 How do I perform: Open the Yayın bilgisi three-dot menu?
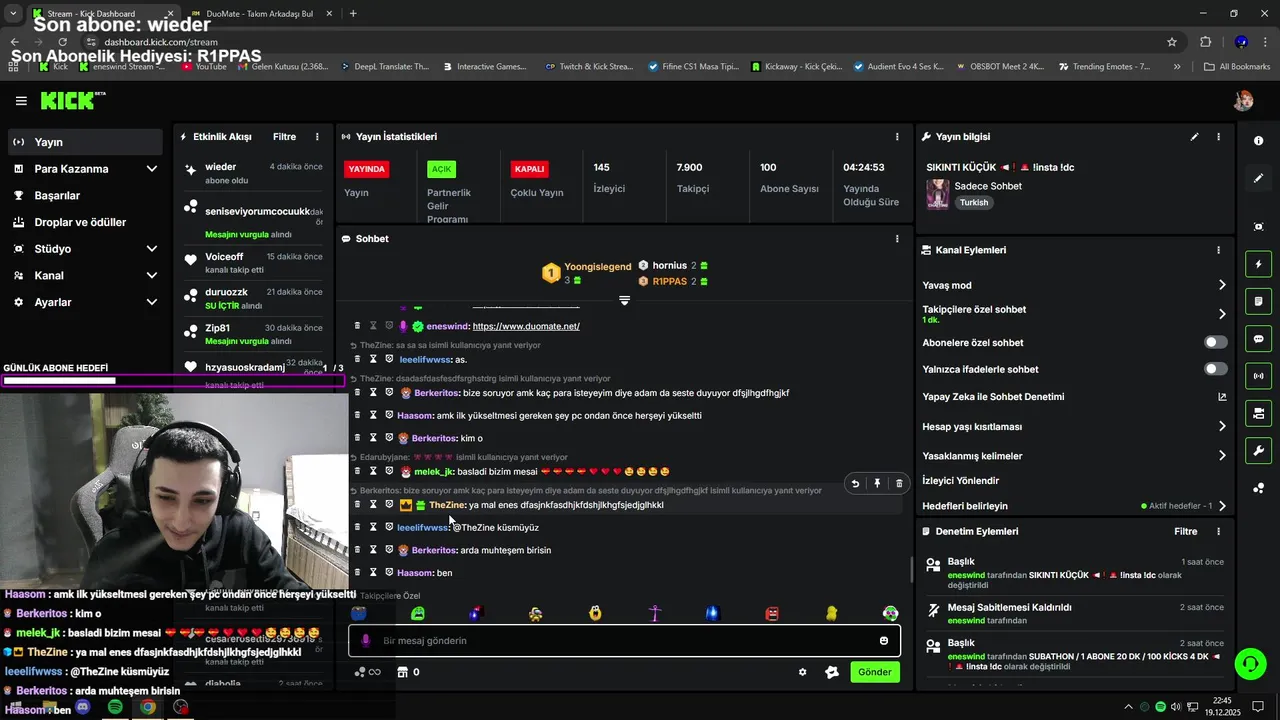click(x=1218, y=137)
